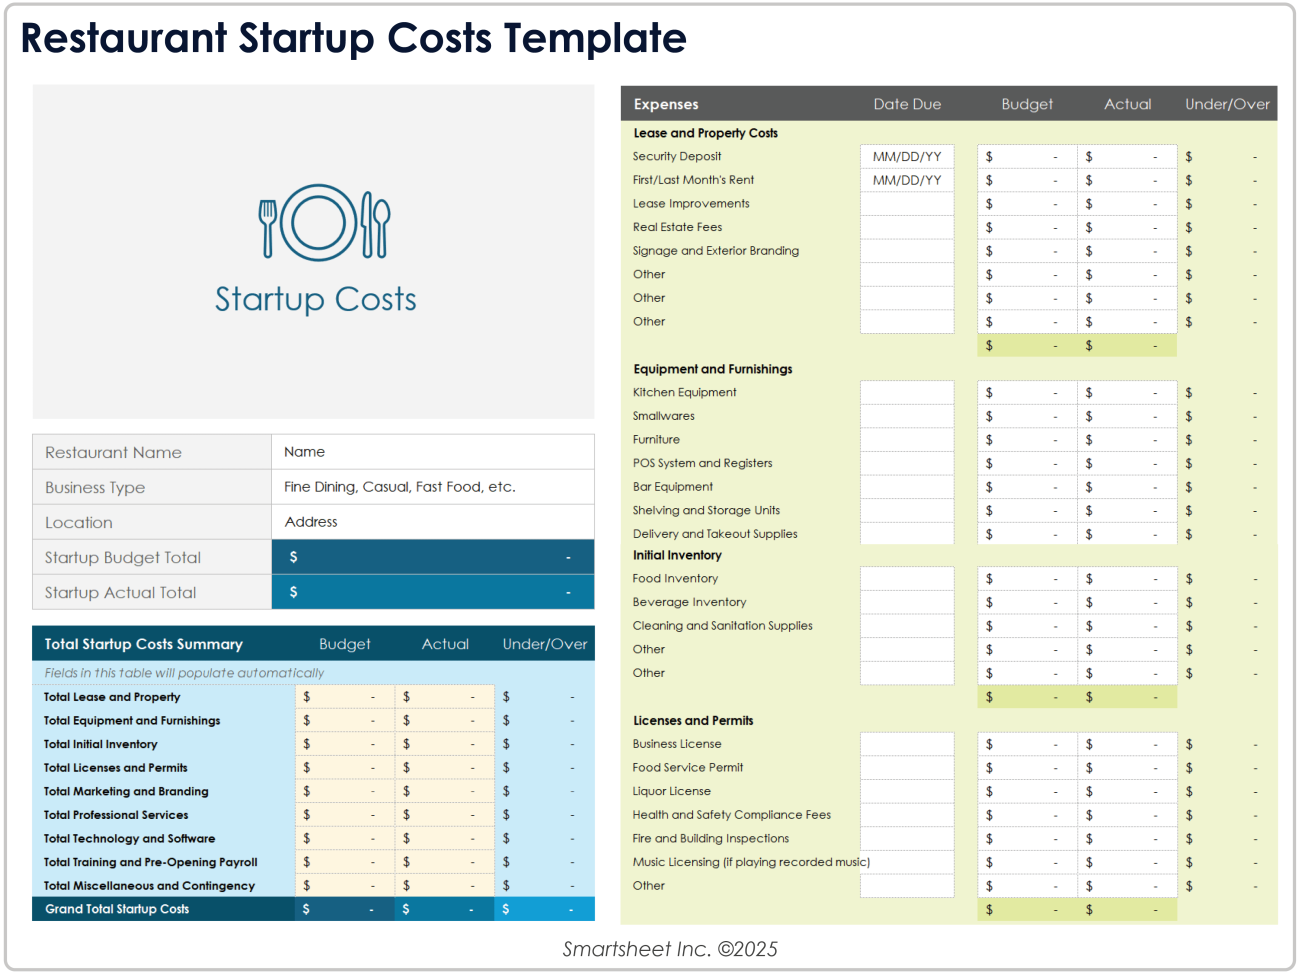This screenshot has width=1300, height=974.
Task: Click the Expenses header bar
Action: pyautogui.click(x=665, y=103)
